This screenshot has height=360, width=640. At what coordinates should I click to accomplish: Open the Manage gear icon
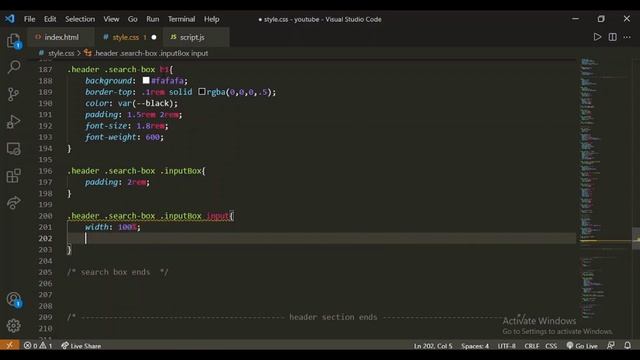[13, 325]
